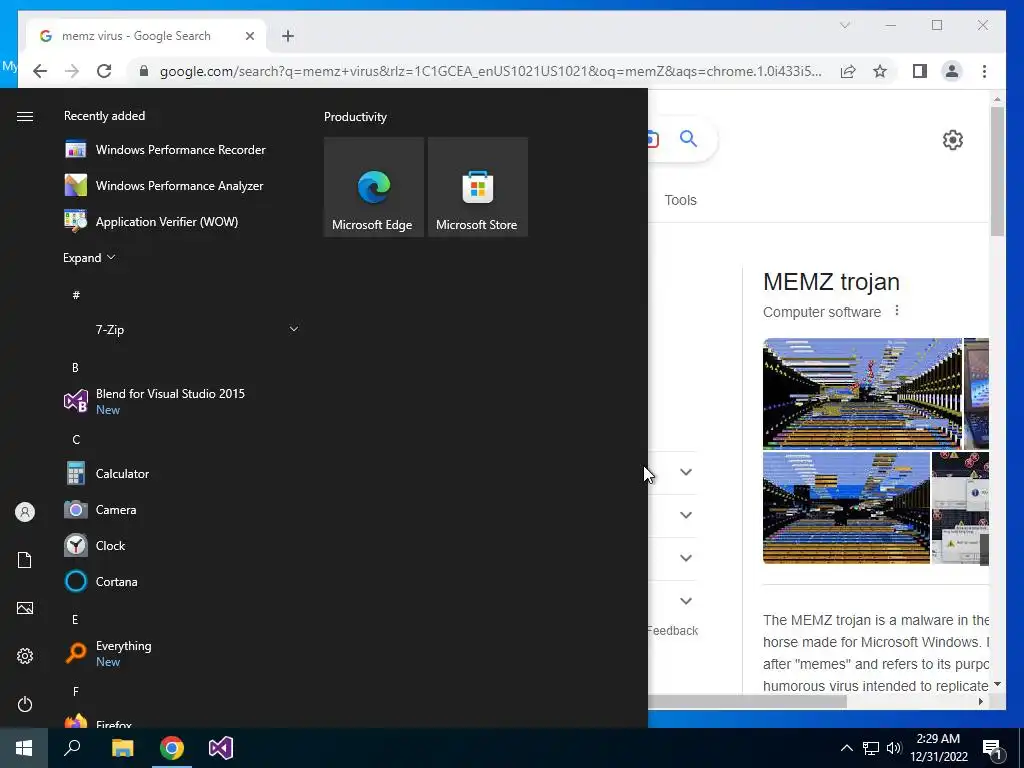Click the Microsoft Store tile
The image size is (1024, 768).
(x=477, y=187)
